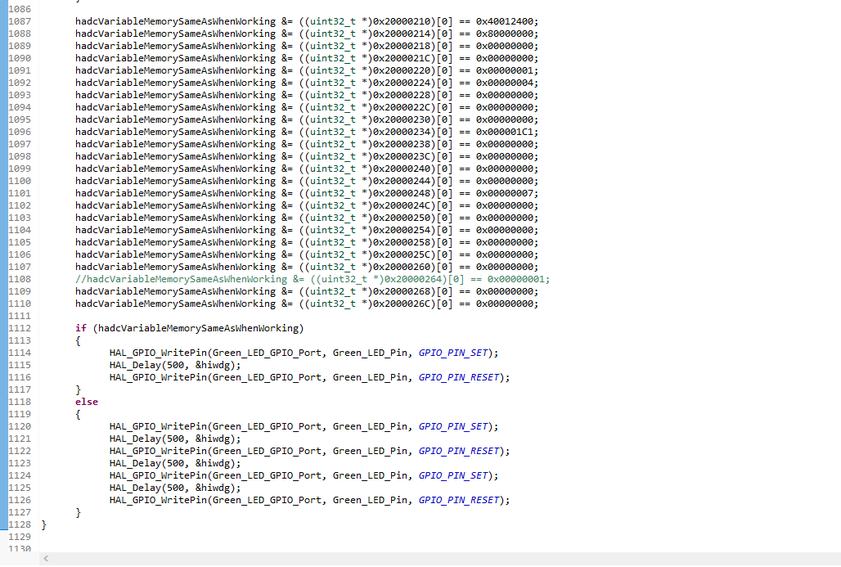Click GPIO_PIN_RESET on line 1126
This screenshot has height=567, width=841.
pos(463,500)
